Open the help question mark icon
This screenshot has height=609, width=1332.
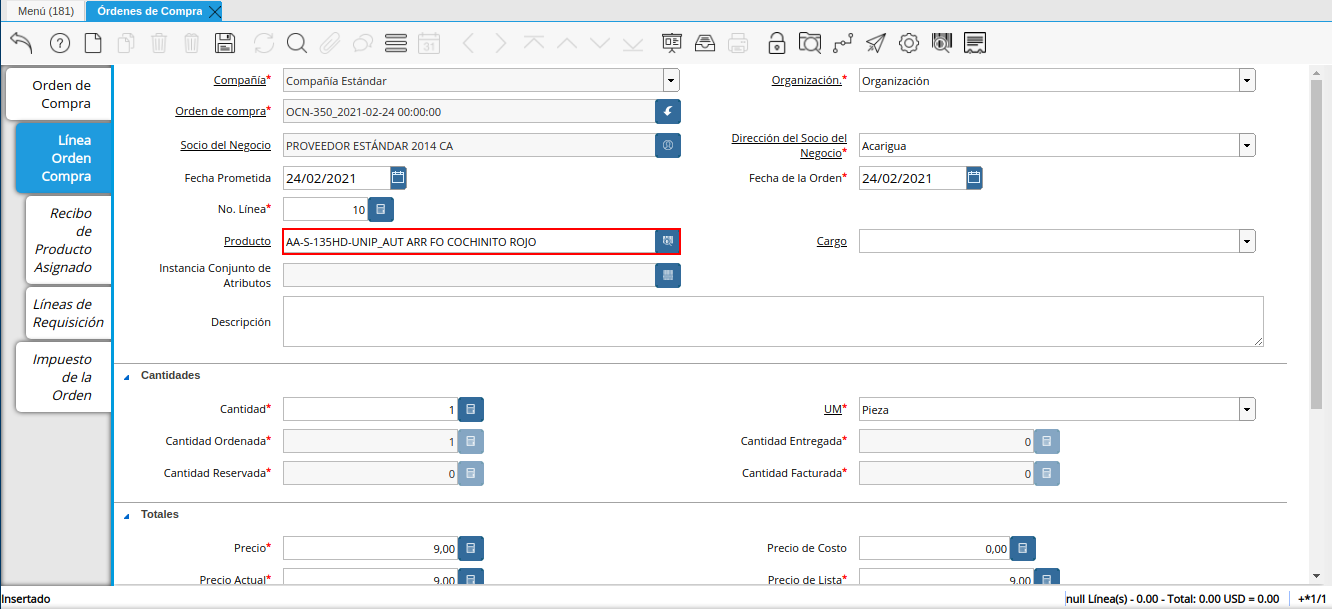click(x=60, y=43)
